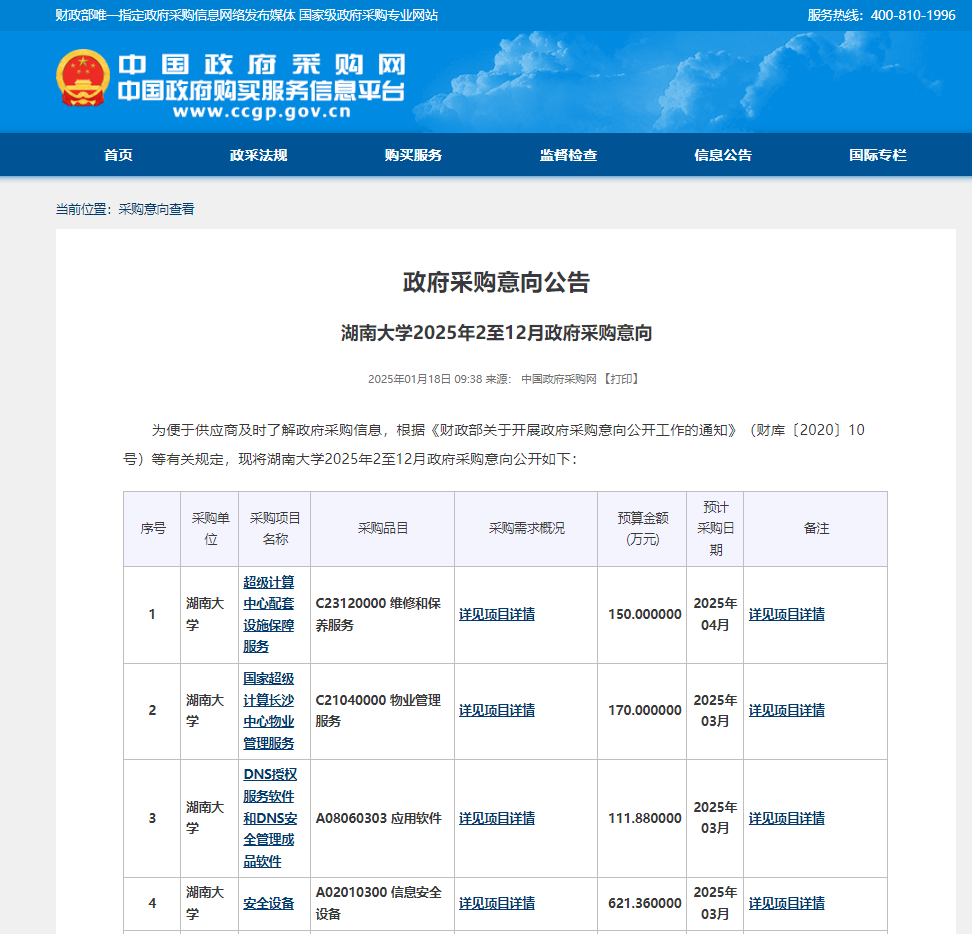Click the 2025年04月 purchase date cell
The width and height of the screenshot is (972, 934).
point(715,614)
